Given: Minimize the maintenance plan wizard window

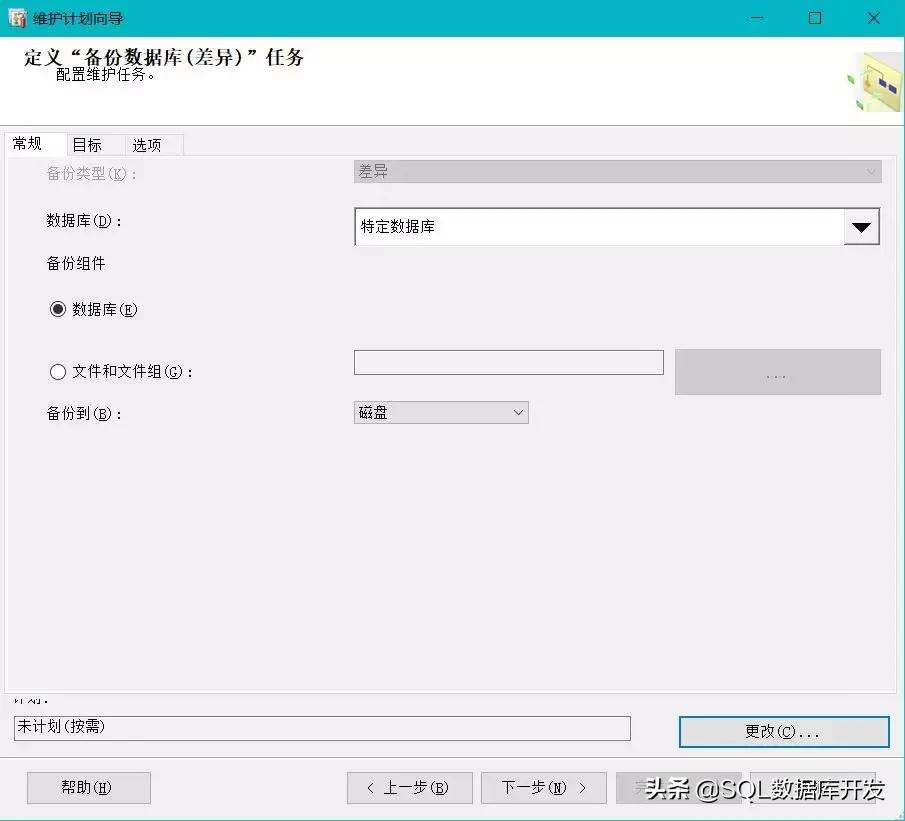Looking at the screenshot, I should [x=757, y=18].
